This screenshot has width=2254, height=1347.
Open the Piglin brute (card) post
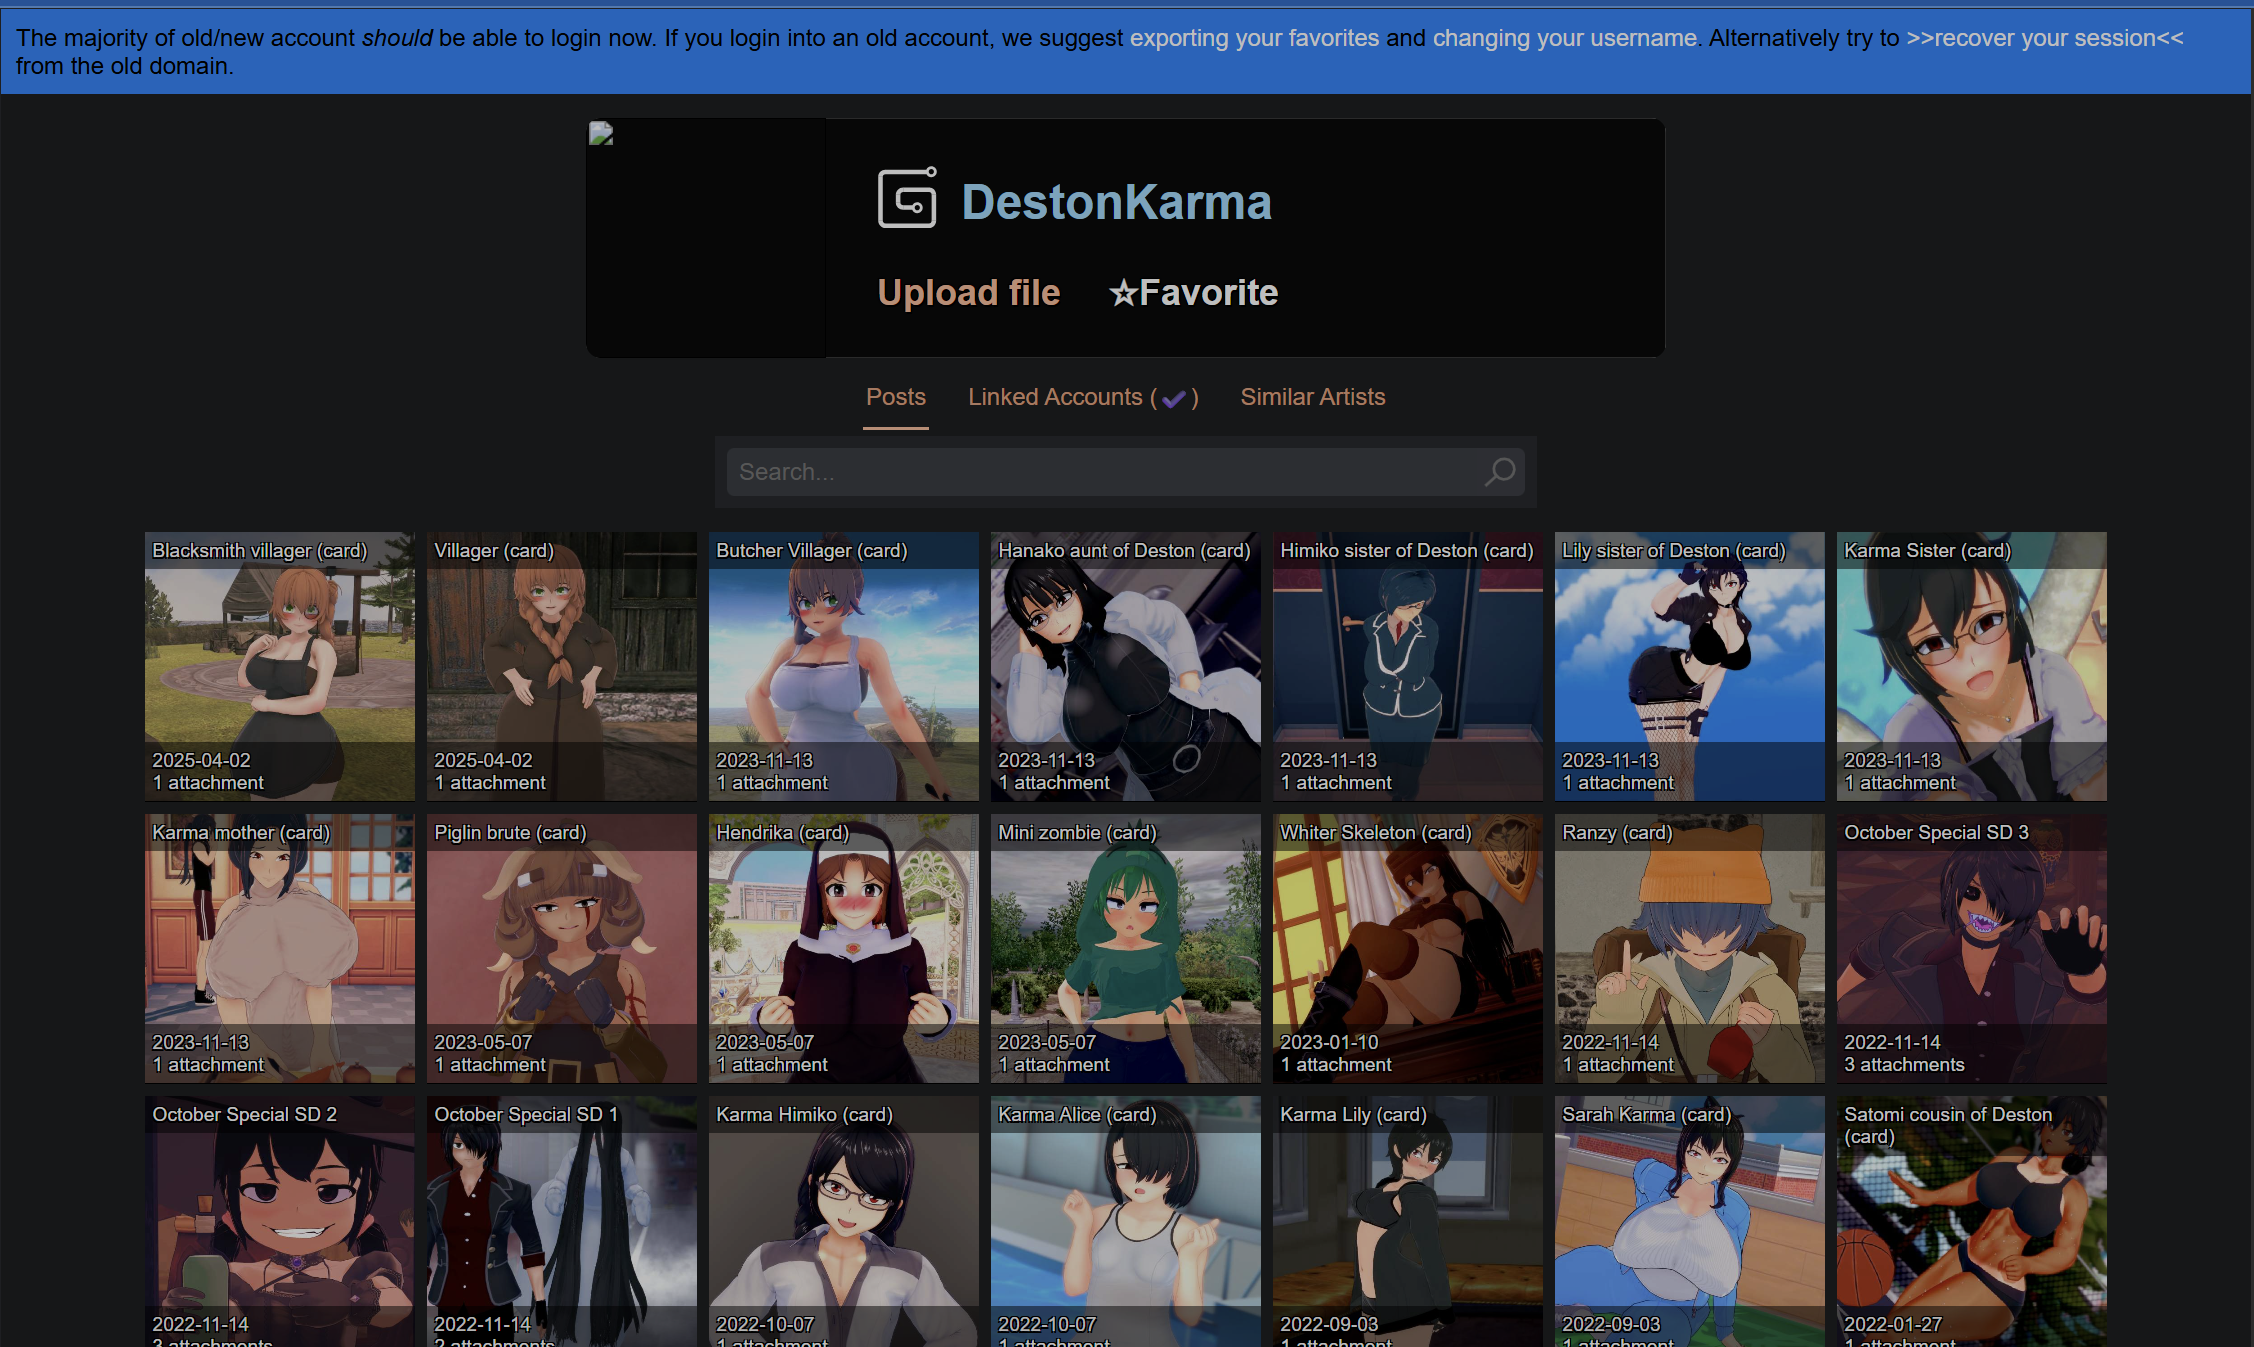click(x=561, y=948)
